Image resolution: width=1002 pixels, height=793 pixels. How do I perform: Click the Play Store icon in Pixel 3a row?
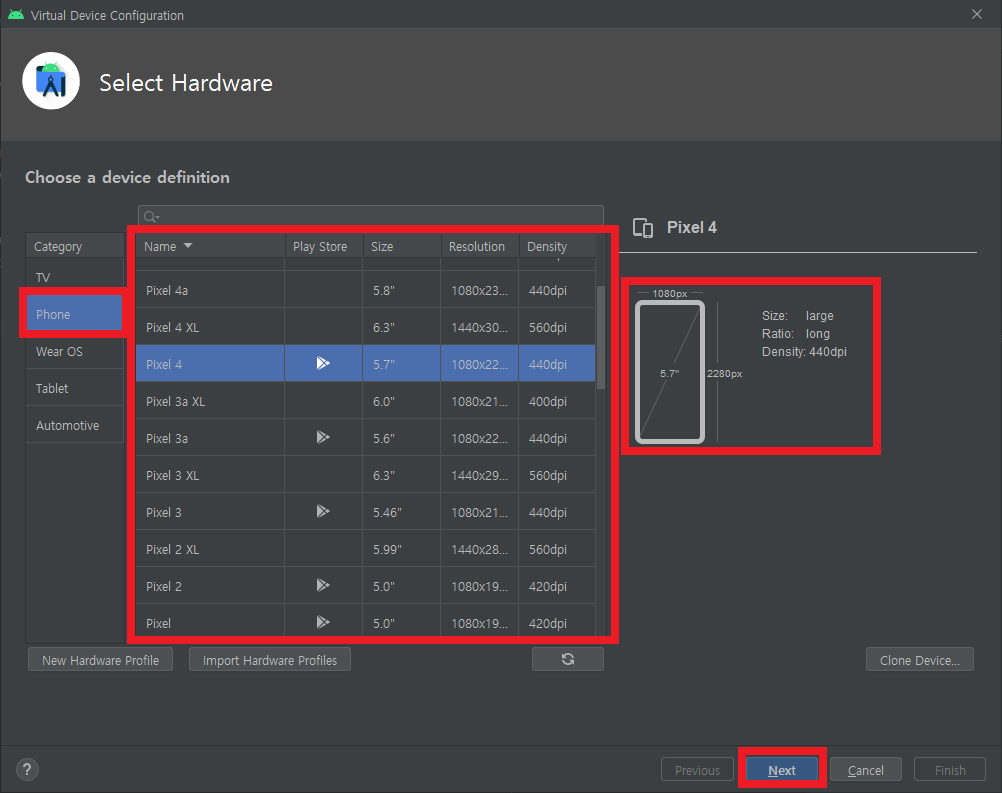point(323,437)
